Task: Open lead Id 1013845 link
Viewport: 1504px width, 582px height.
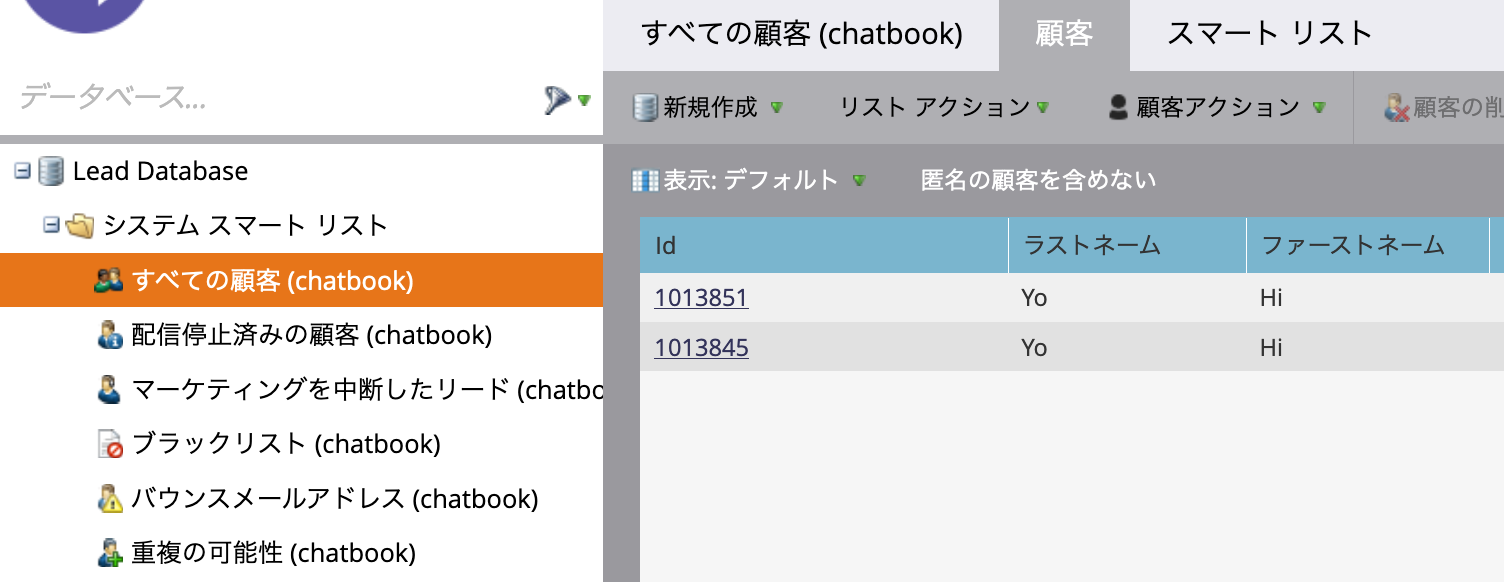Action: point(701,347)
